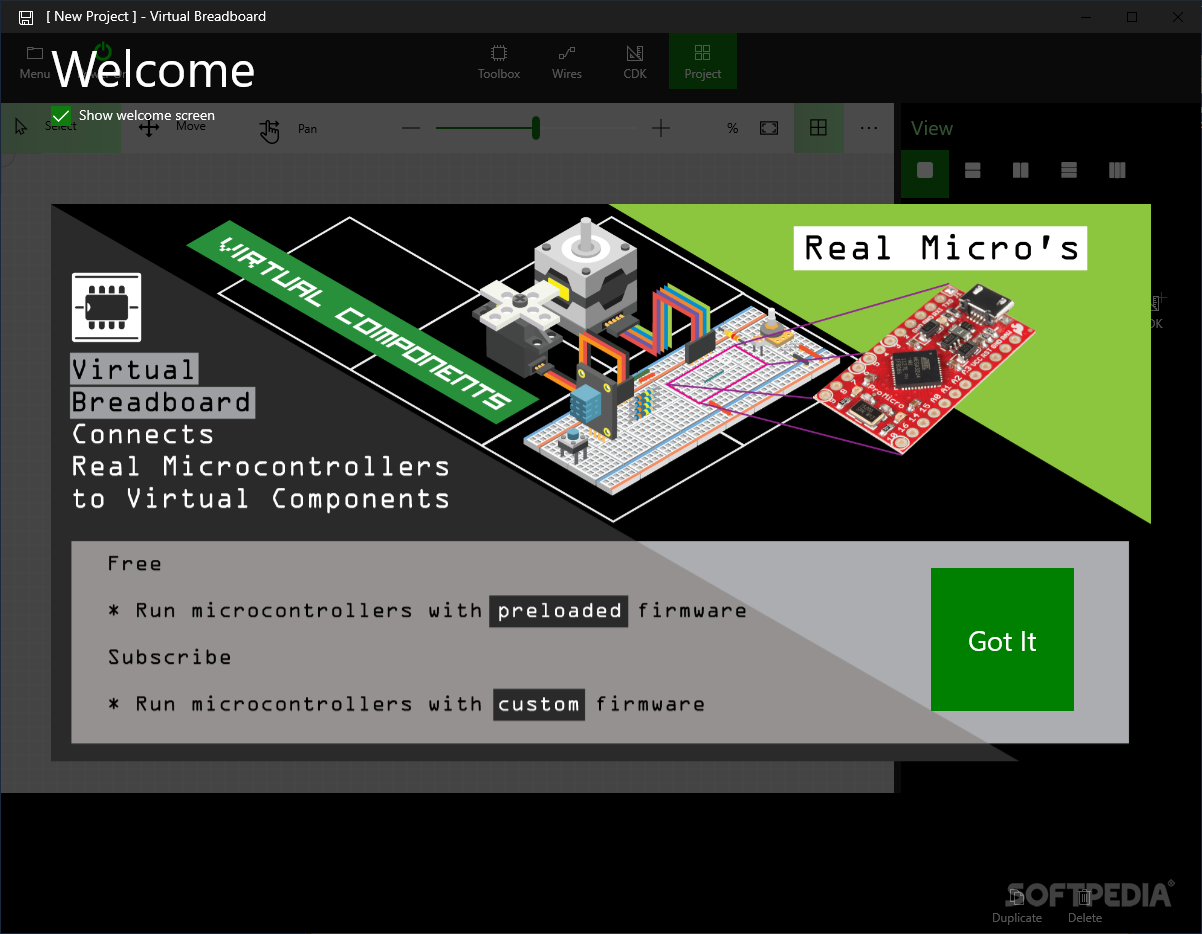
Task: Maximize the Virtual Breadboard window
Action: pos(1132,17)
